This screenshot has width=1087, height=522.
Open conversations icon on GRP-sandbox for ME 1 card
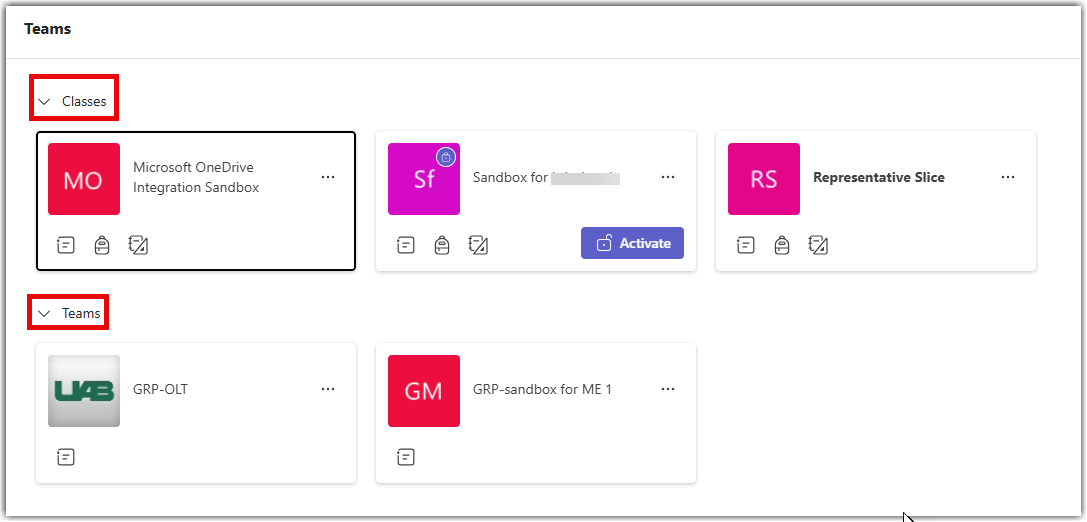406,457
